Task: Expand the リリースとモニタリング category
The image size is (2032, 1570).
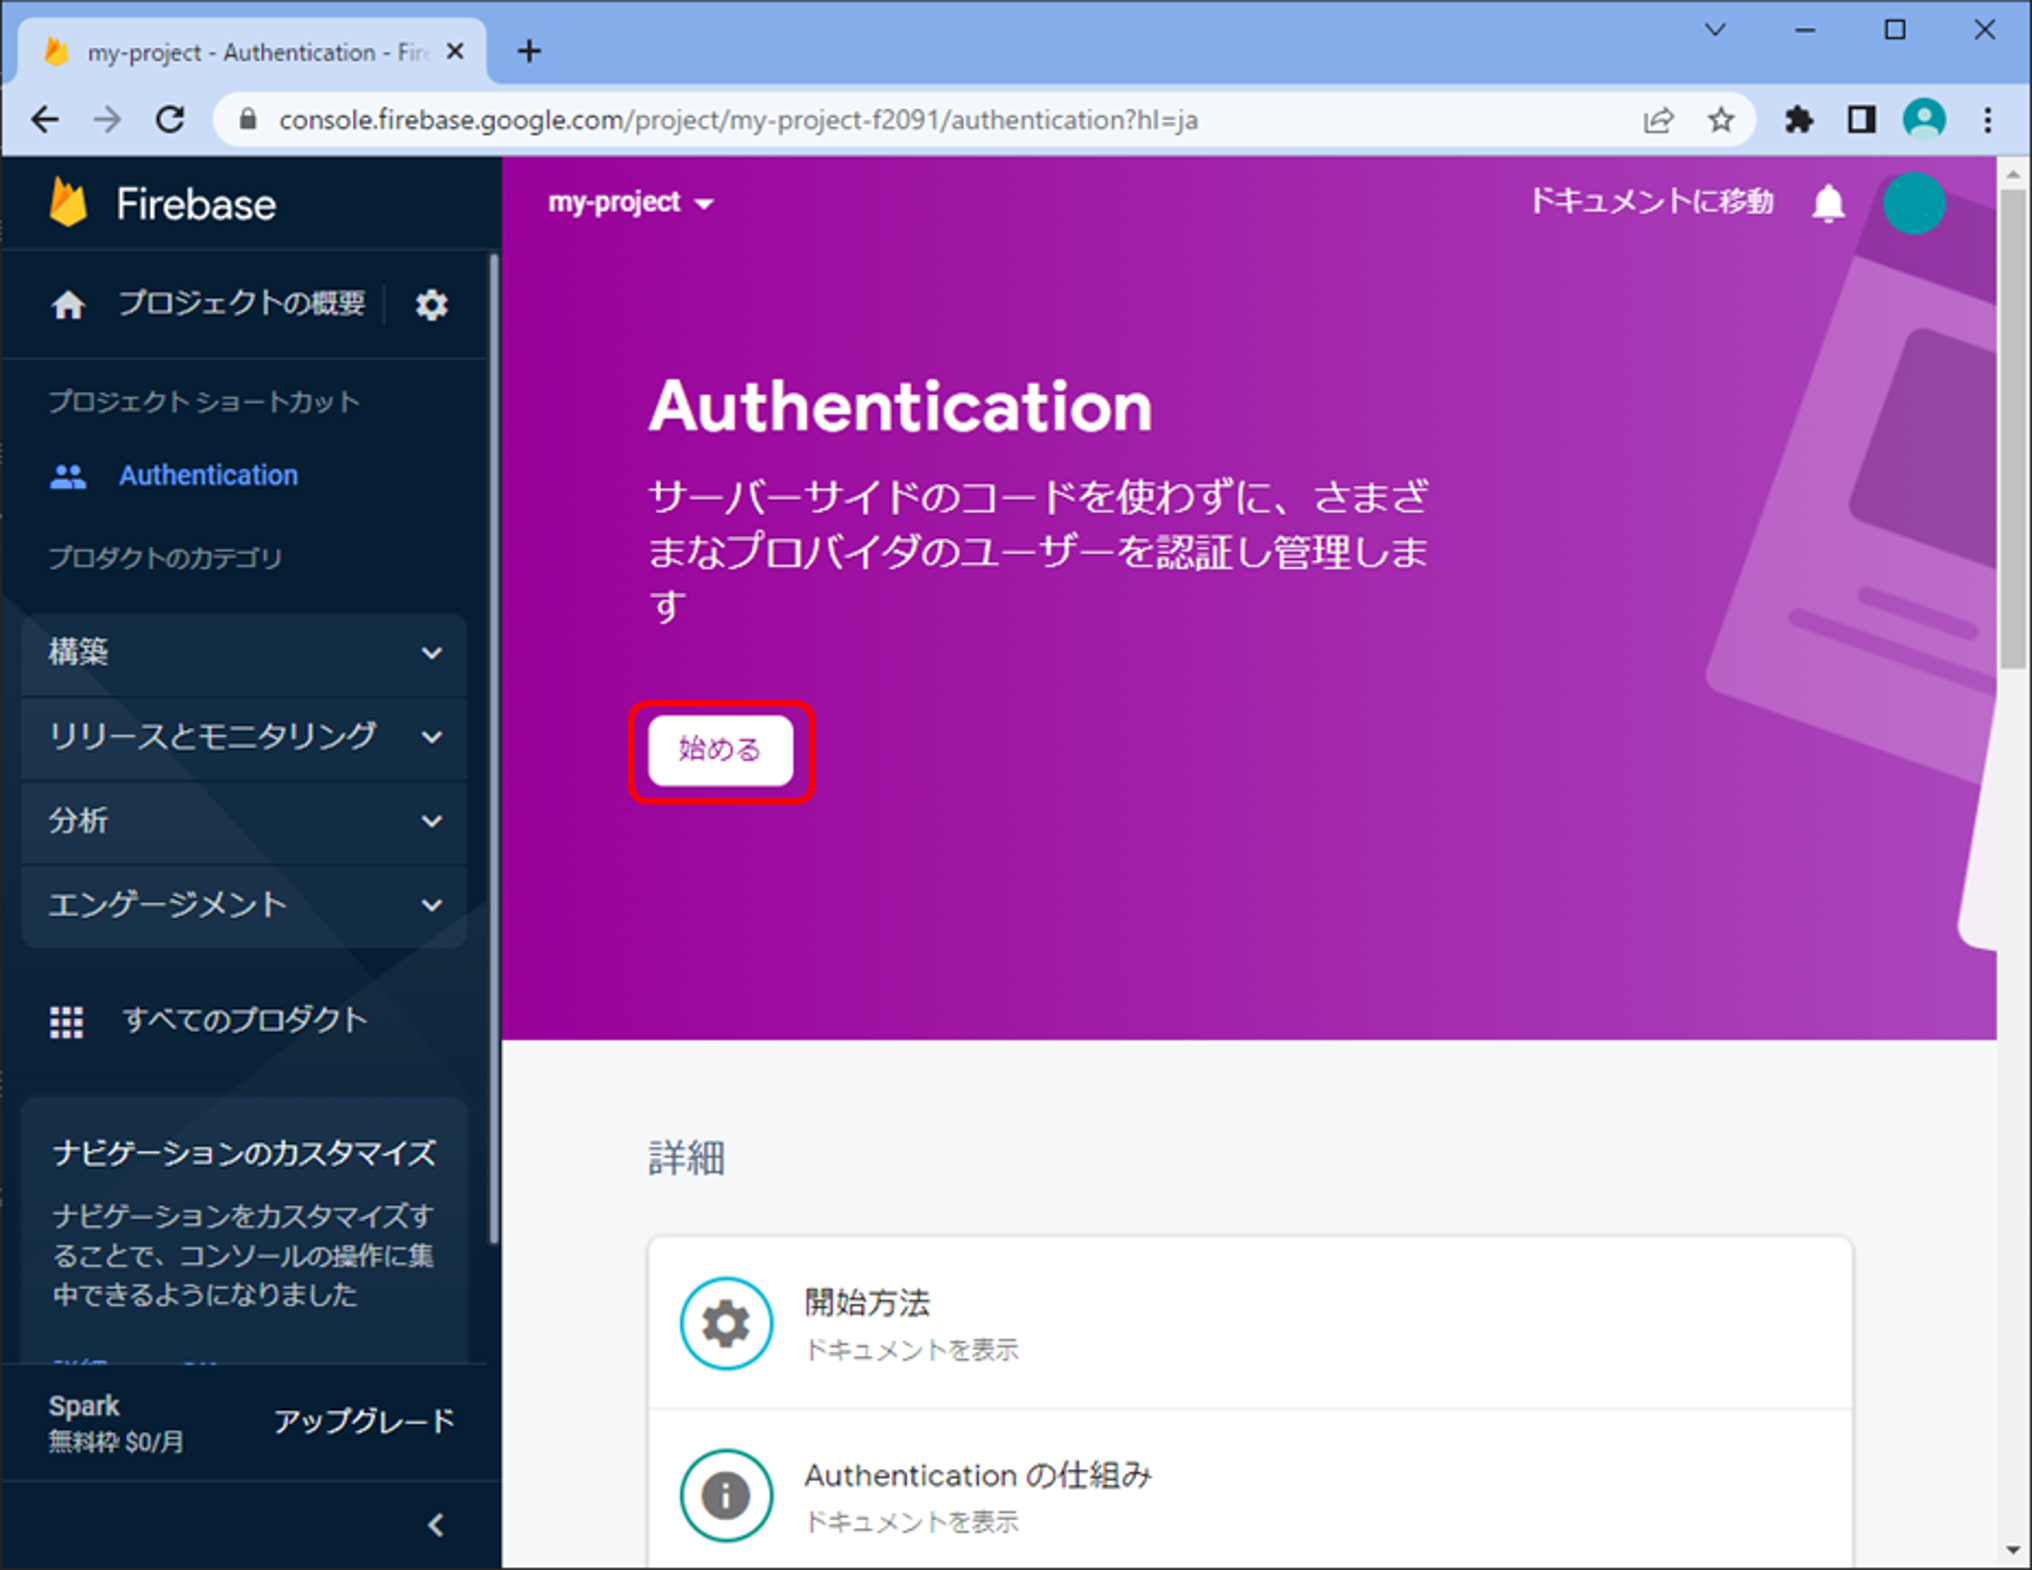Action: point(244,737)
